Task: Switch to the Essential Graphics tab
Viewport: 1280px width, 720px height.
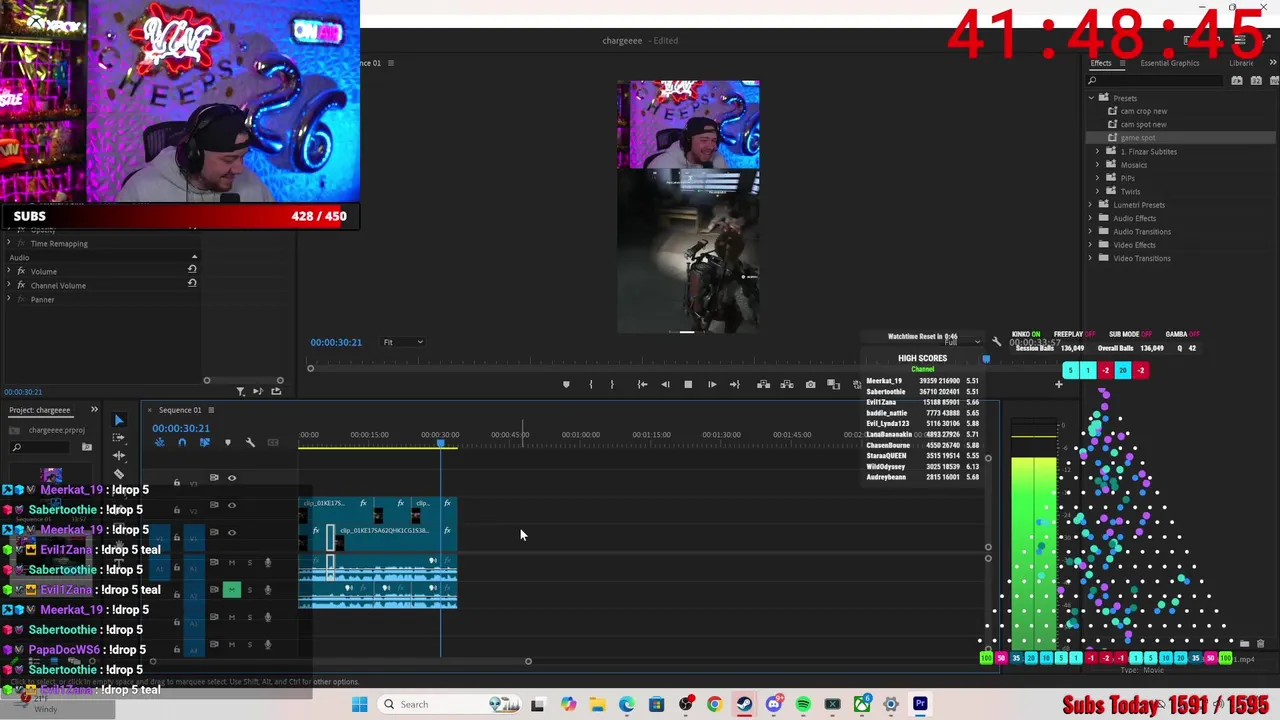Action: (x=1169, y=63)
